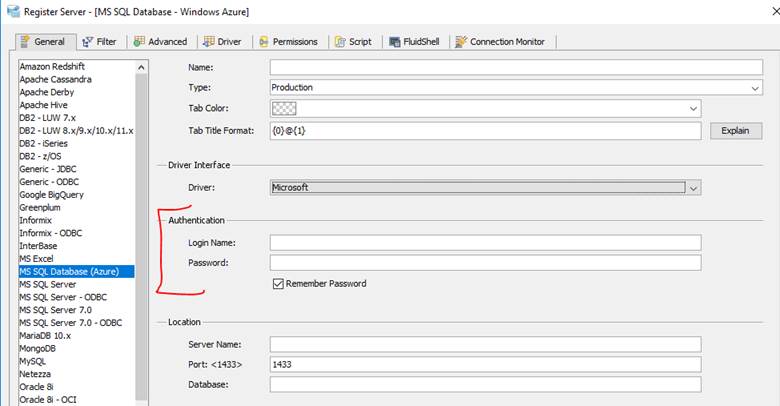
Task: Select the plain MS SQL Server entry
Action: pyautogui.click(x=48, y=285)
